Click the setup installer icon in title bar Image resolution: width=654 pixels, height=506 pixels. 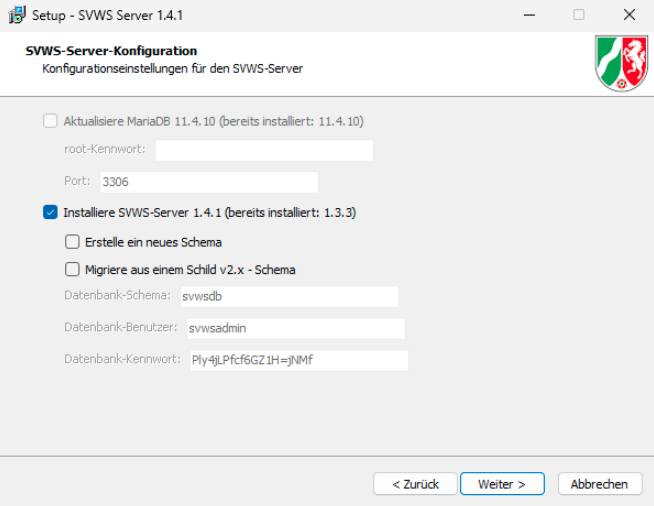tap(17, 15)
